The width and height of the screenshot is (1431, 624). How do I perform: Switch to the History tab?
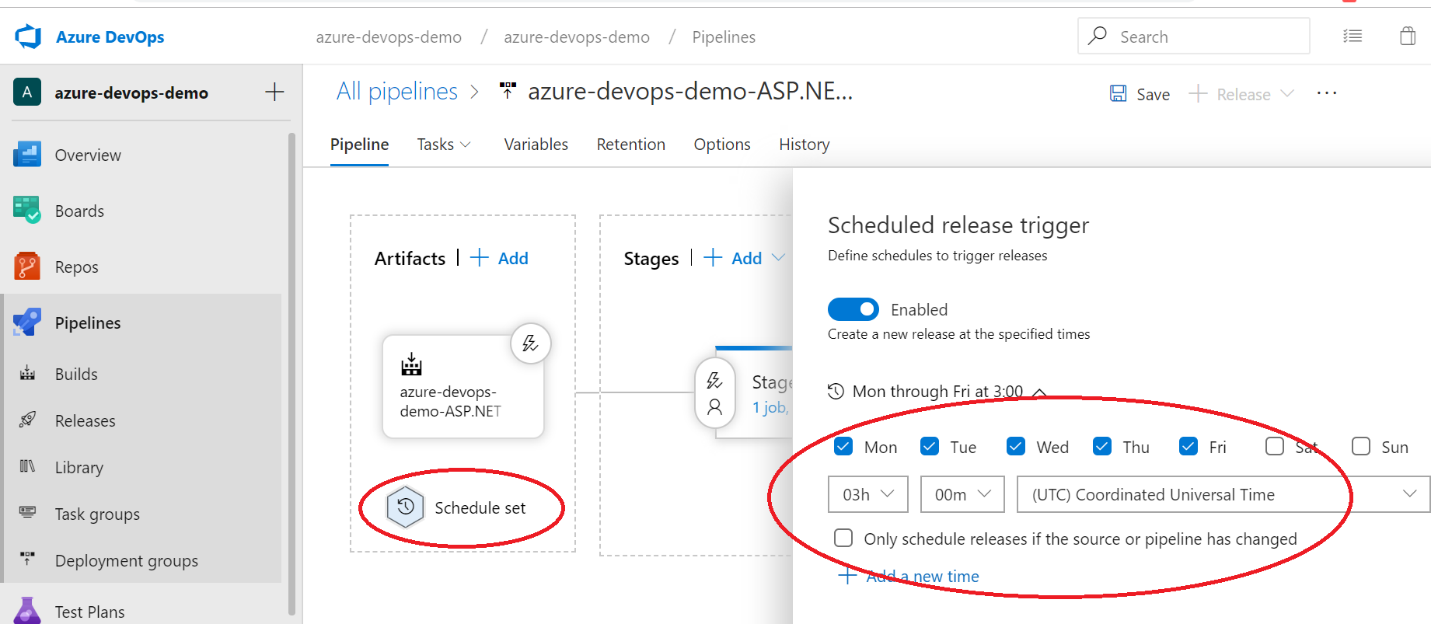pos(804,144)
